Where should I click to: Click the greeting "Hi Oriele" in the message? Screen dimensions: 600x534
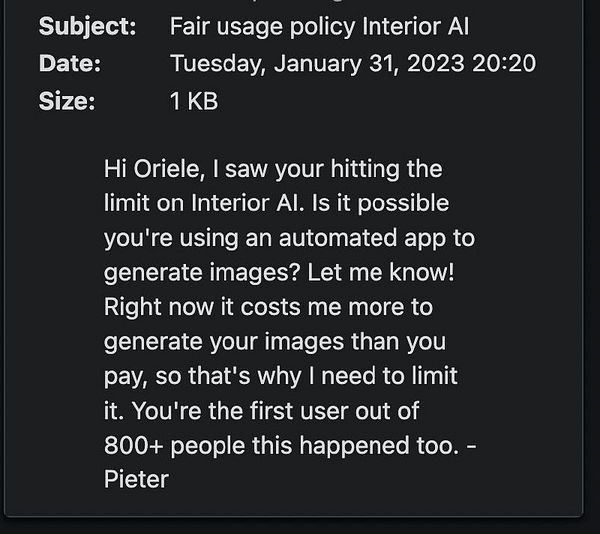click(x=149, y=169)
